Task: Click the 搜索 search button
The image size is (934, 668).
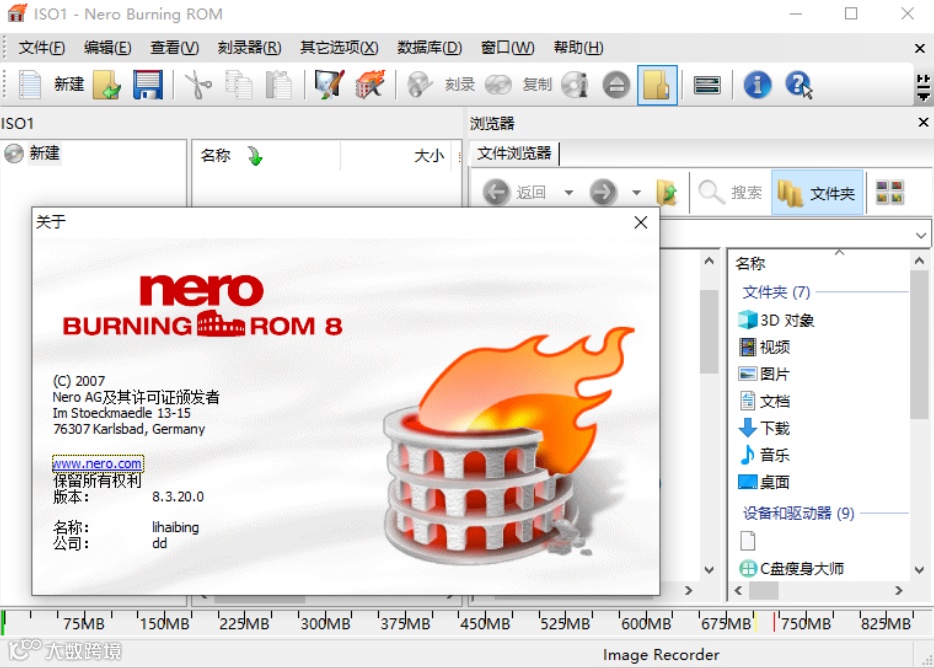Action: coord(730,192)
